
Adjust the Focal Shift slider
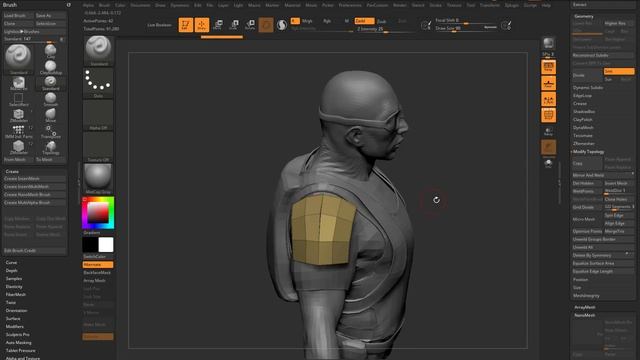(465, 20)
